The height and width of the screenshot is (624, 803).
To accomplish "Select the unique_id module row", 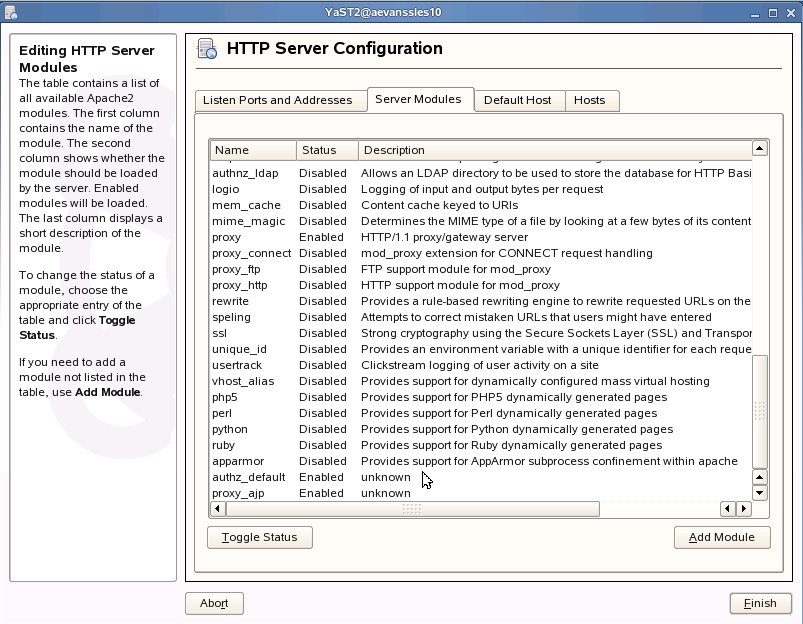I will pyautogui.click(x=481, y=349).
